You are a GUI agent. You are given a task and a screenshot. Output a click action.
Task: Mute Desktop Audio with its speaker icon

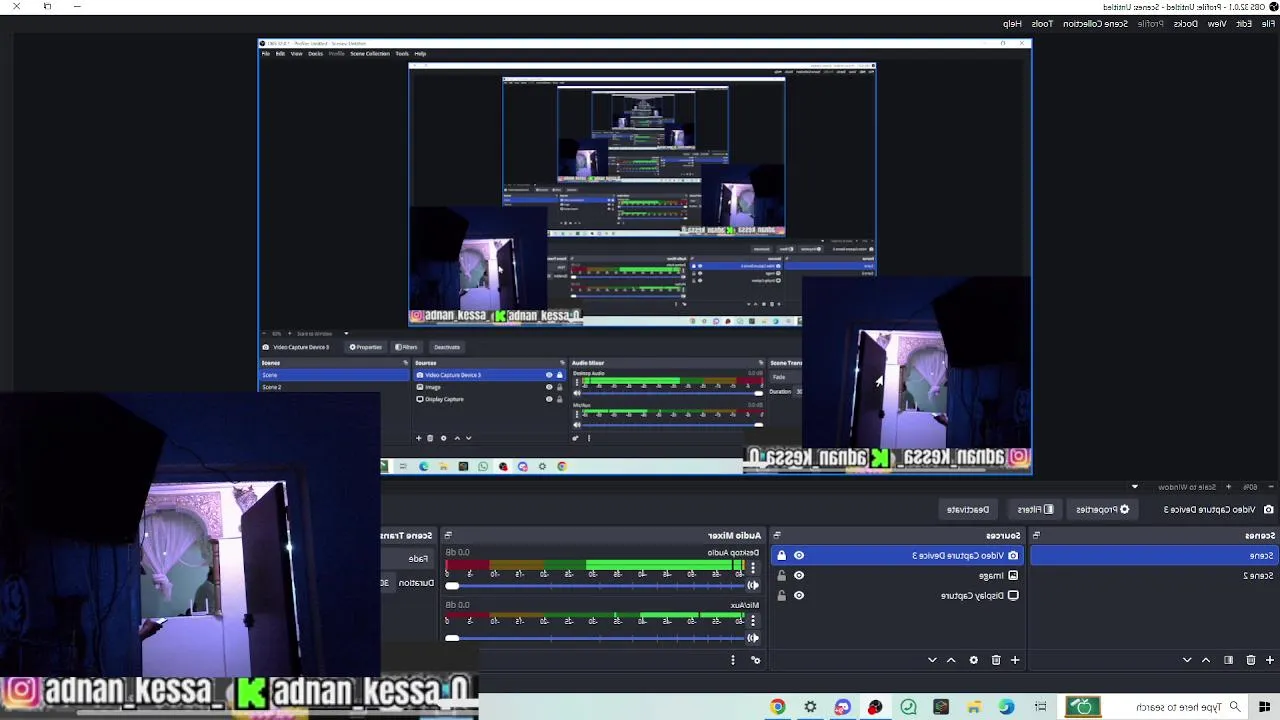[753, 585]
